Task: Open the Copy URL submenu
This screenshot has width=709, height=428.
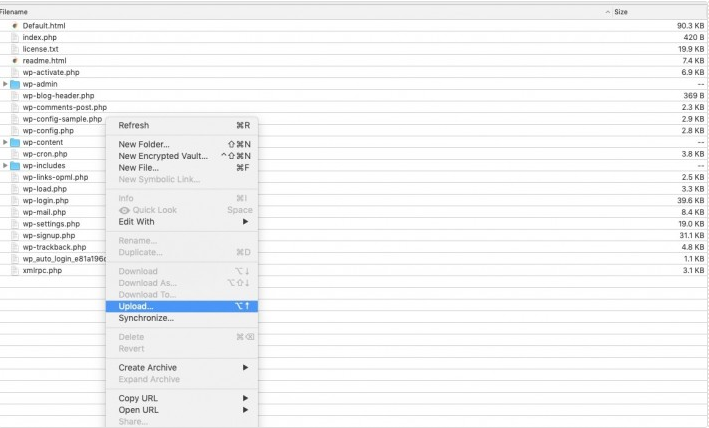Action: click(x=182, y=399)
